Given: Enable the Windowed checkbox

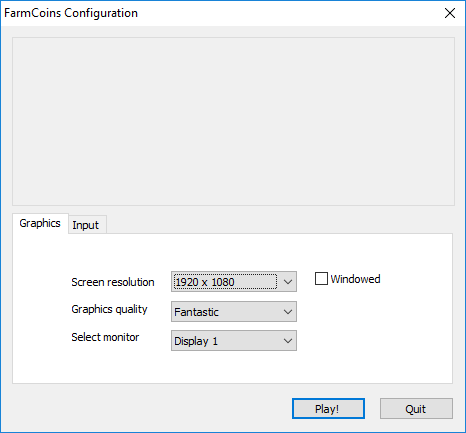Looking at the screenshot, I should pos(321,279).
